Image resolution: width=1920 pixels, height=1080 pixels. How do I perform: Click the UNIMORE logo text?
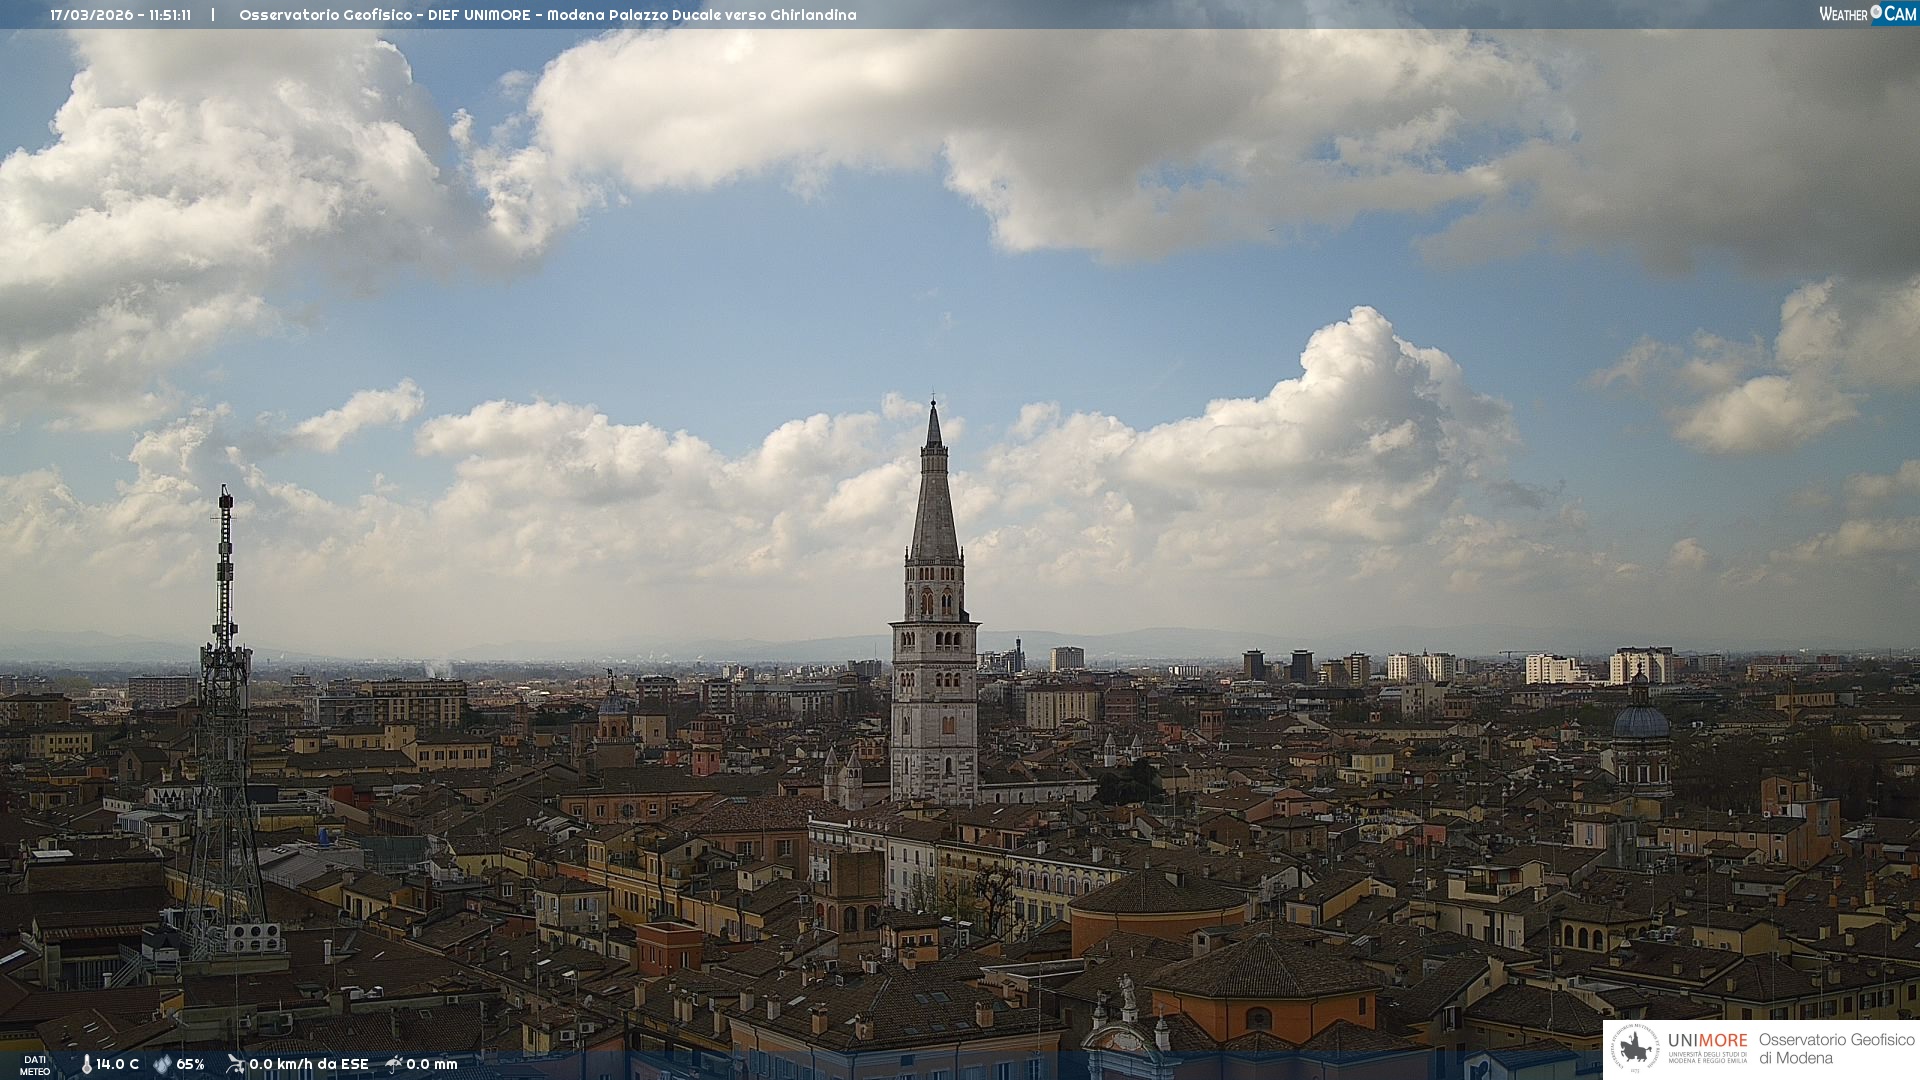tap(1707, 1041)
